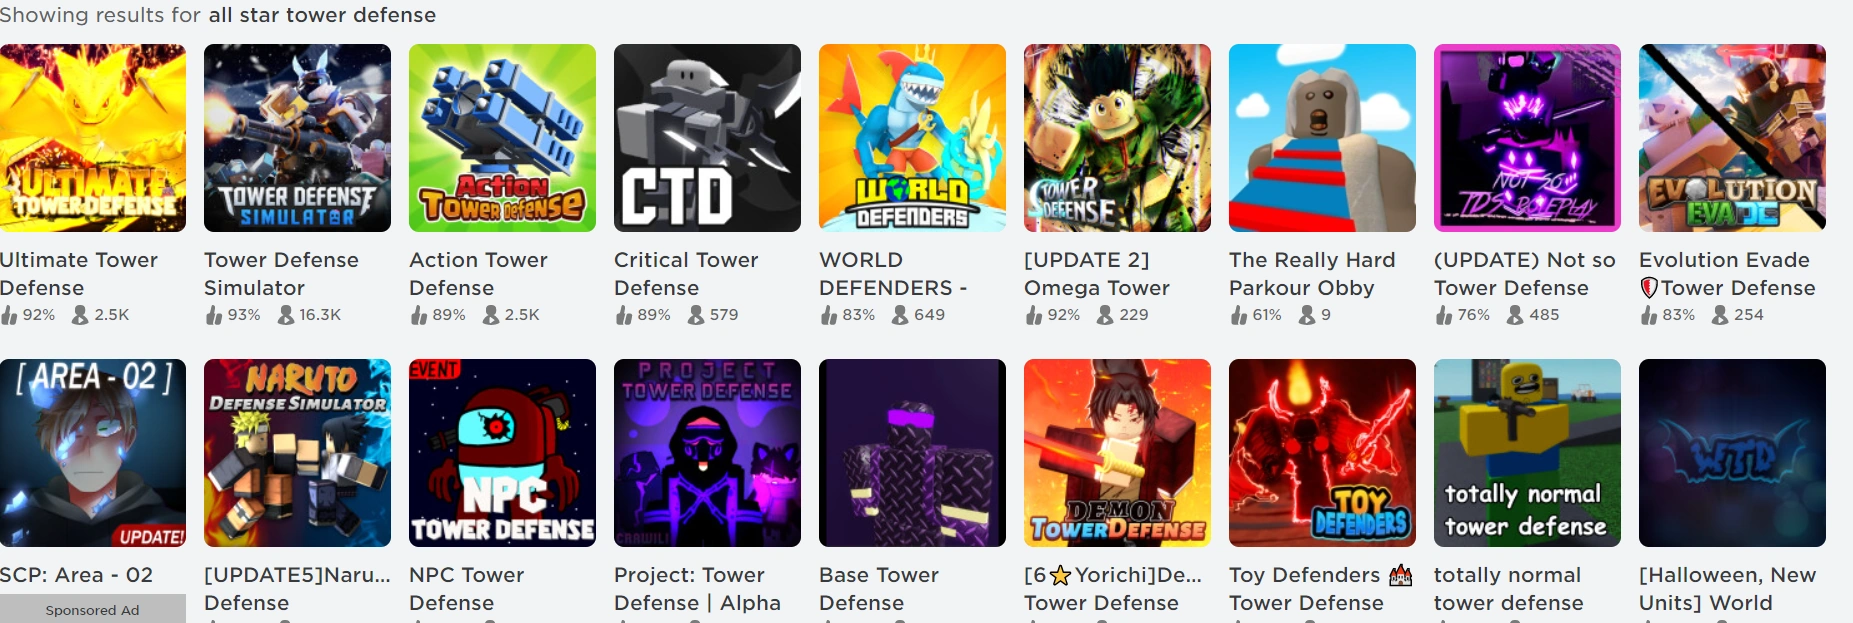Viewport: 1853px width, 623px height.
Task: Open the Demon Tower Defense thumbnail
Action: [1117, 453]
